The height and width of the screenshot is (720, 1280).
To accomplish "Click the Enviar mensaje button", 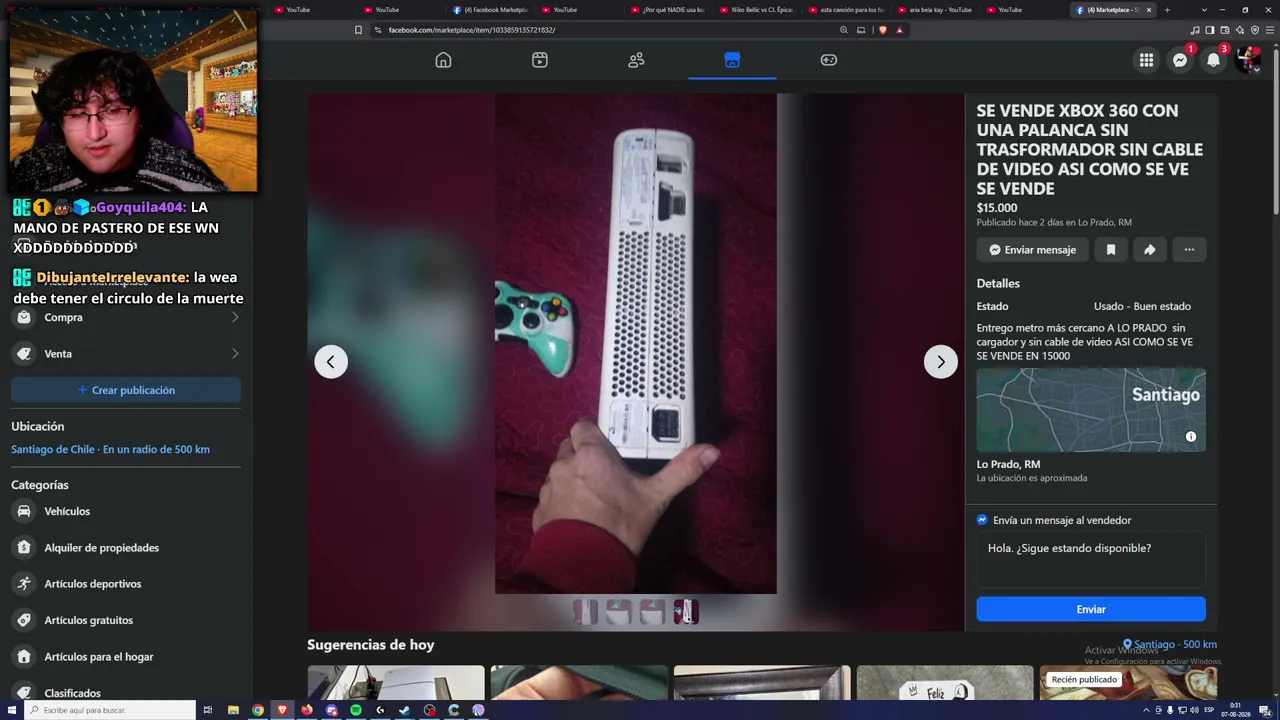I will click(1032, 250).
